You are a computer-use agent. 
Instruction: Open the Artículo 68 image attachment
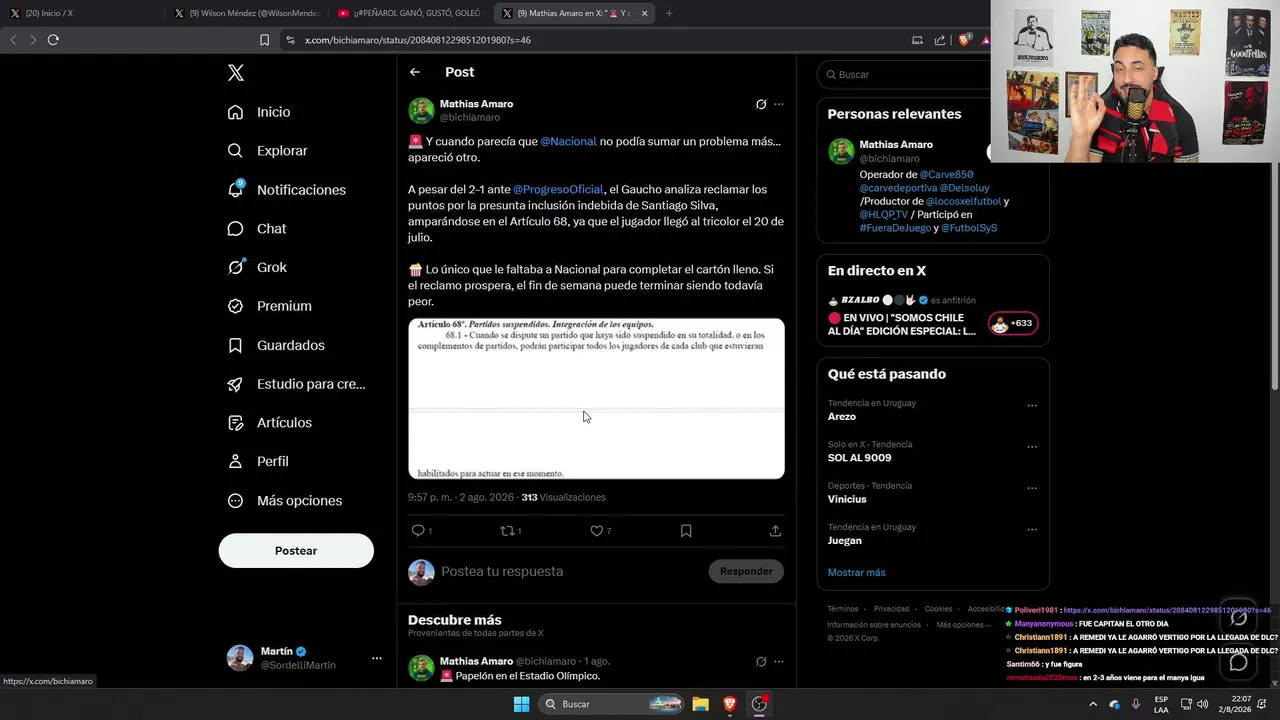596,399
